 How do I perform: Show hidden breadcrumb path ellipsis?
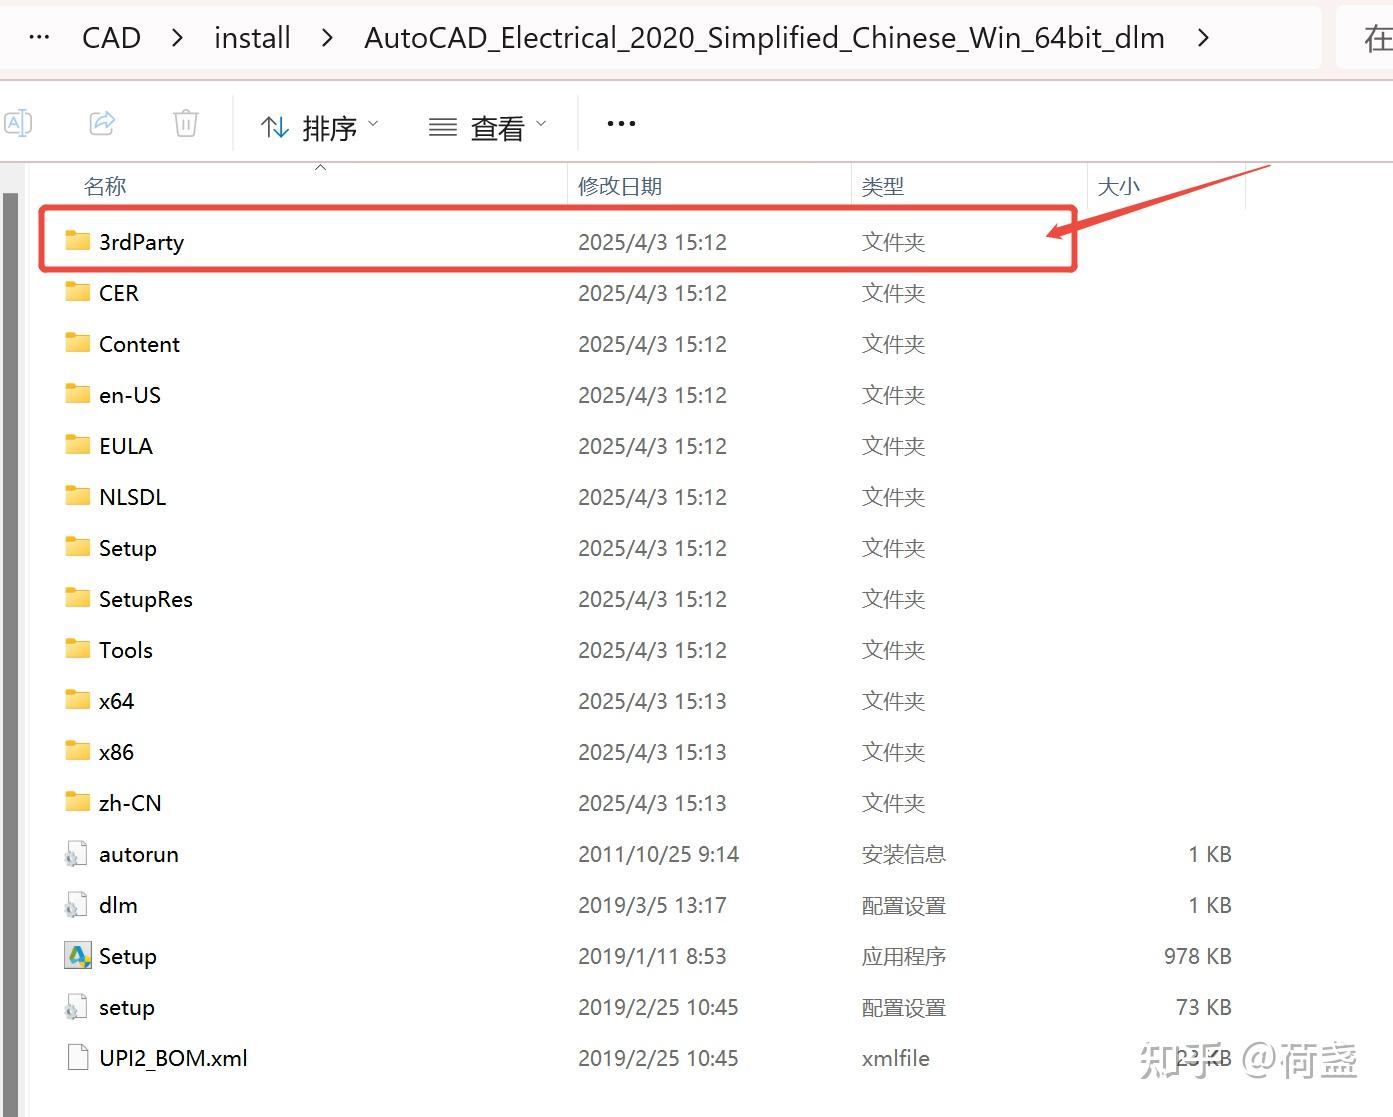click(40, 38)
